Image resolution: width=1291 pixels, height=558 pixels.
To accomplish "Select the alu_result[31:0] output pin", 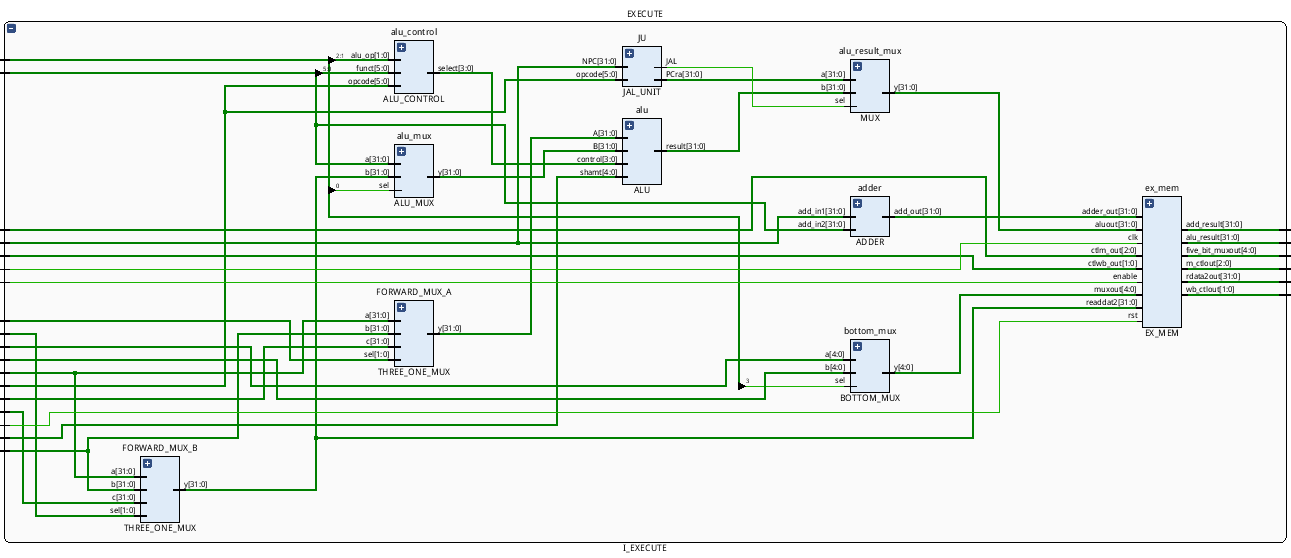I will [1212, 237].
